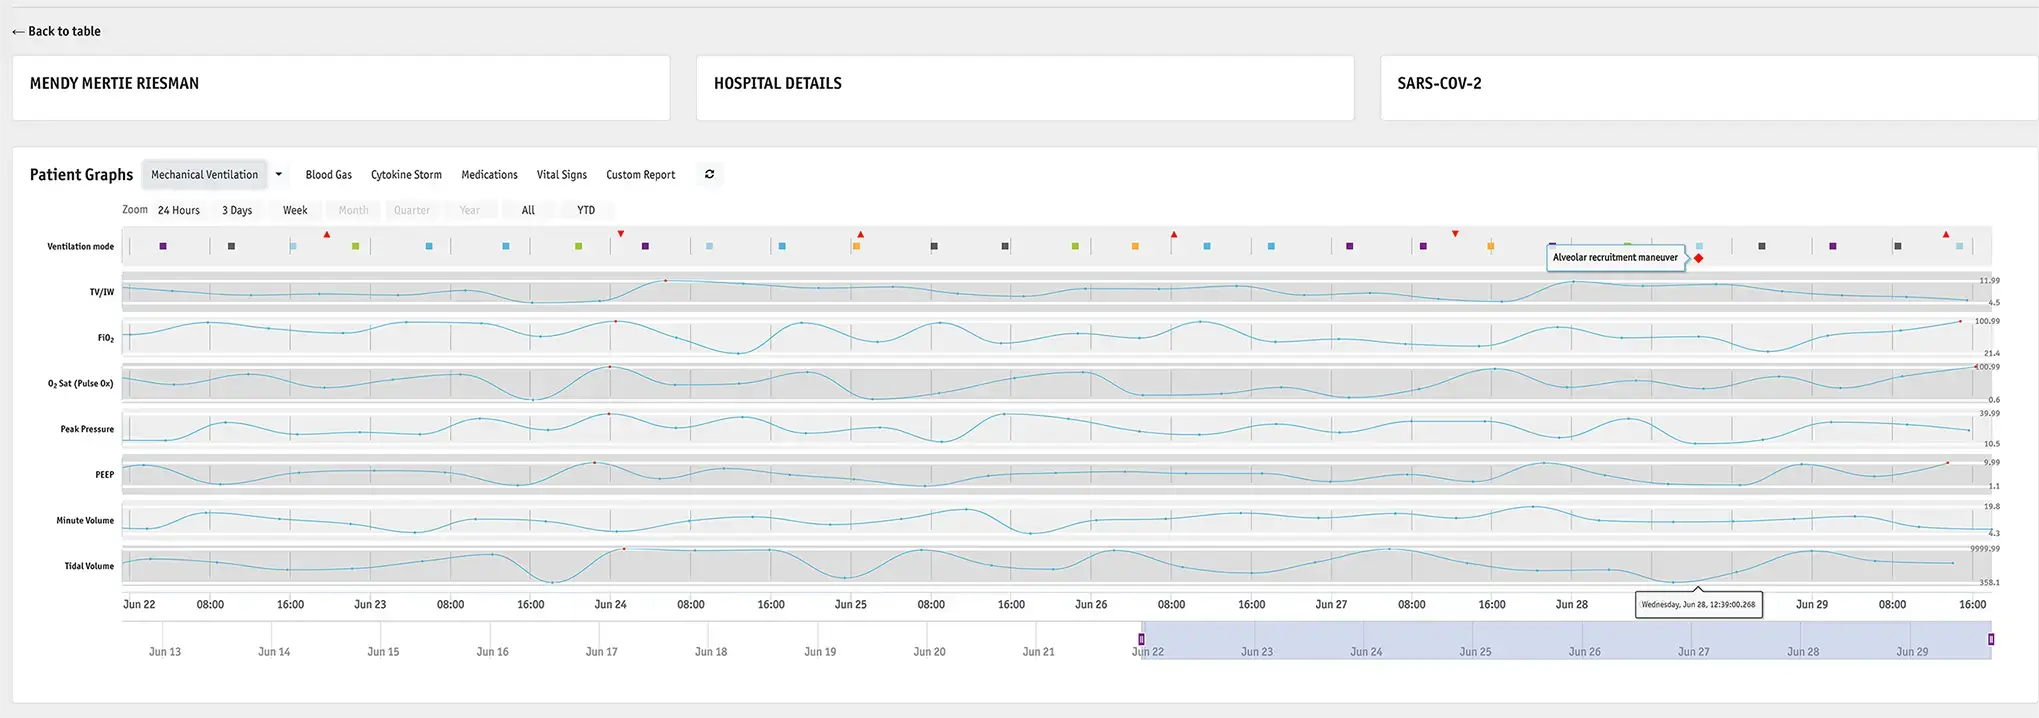
Task: Set zoom range to 3 Days
Action: (x=237, y=210)
